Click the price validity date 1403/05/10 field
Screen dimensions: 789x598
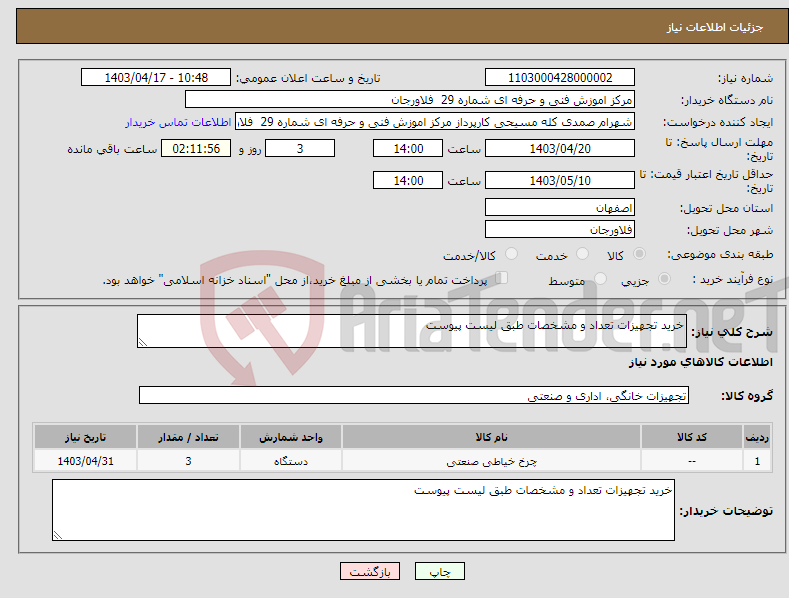click(560, 180)
